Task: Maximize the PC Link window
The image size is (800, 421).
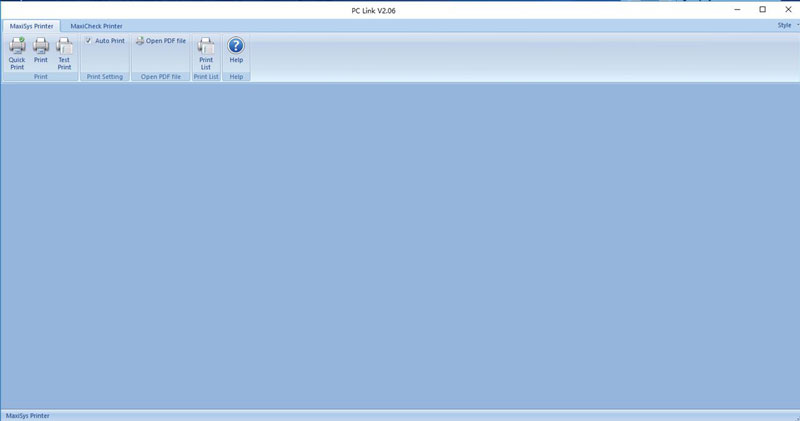Action: pyautogui.click(x=762, y=9)
